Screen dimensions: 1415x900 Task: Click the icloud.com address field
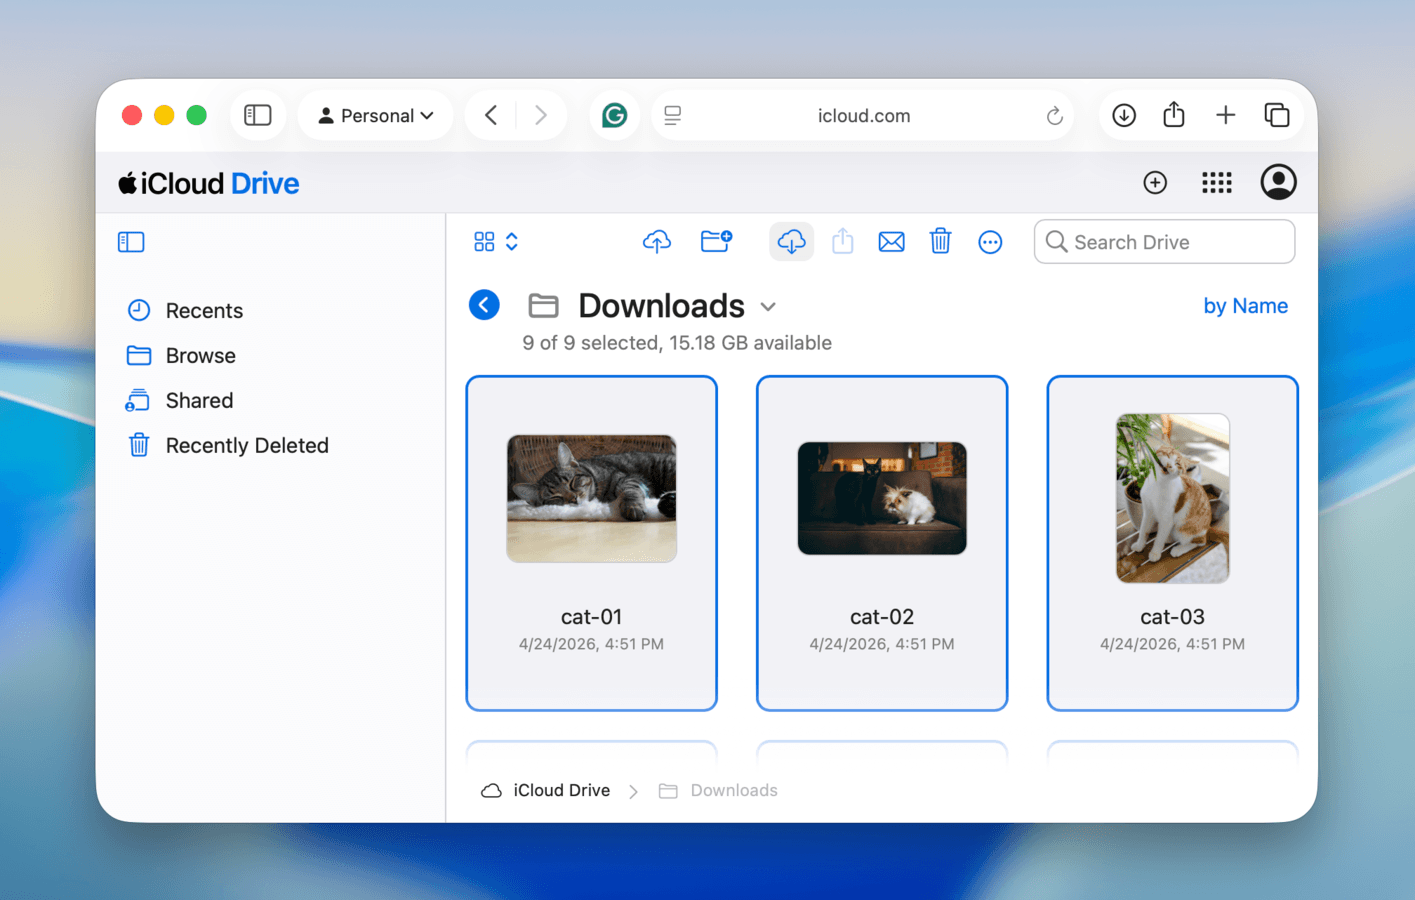tap(863, 115)
